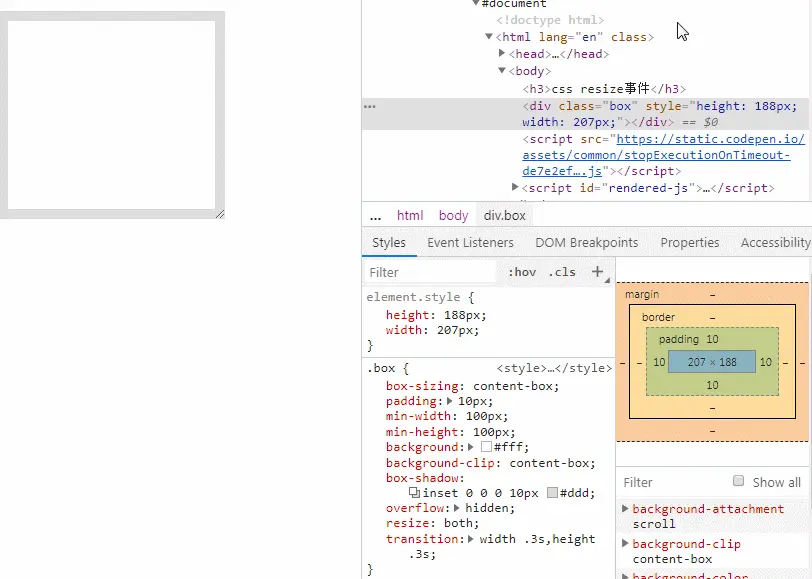
Task: Expand computed background-attachment property
Action: coord(625,509)
